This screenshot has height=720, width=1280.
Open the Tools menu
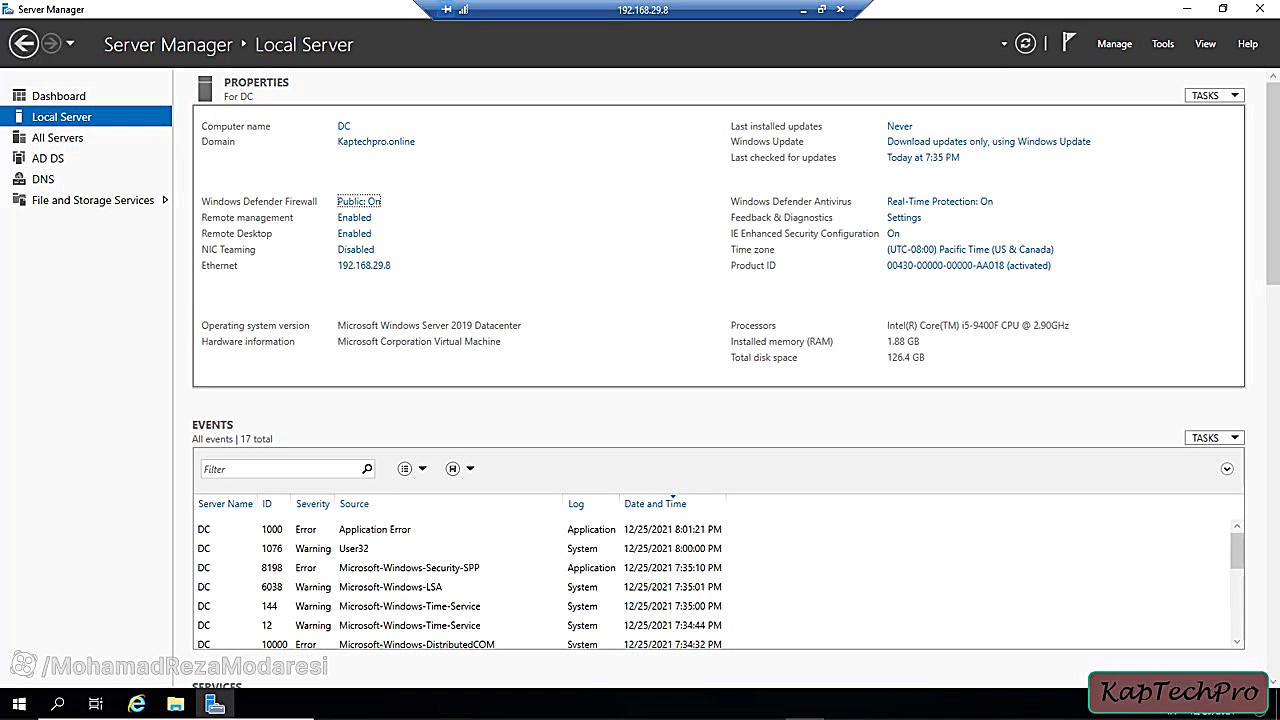point(1163,44)
